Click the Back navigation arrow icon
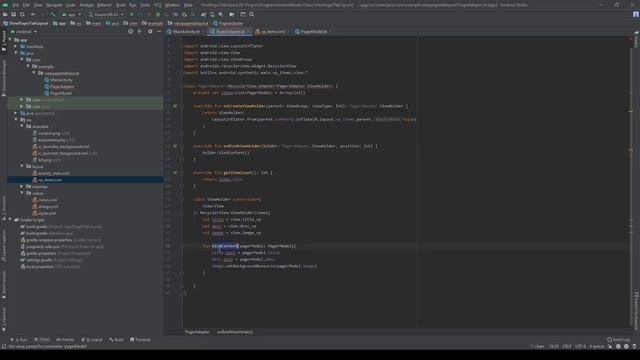The width and height of the screenshot is (640, 360). click(33, 14)
